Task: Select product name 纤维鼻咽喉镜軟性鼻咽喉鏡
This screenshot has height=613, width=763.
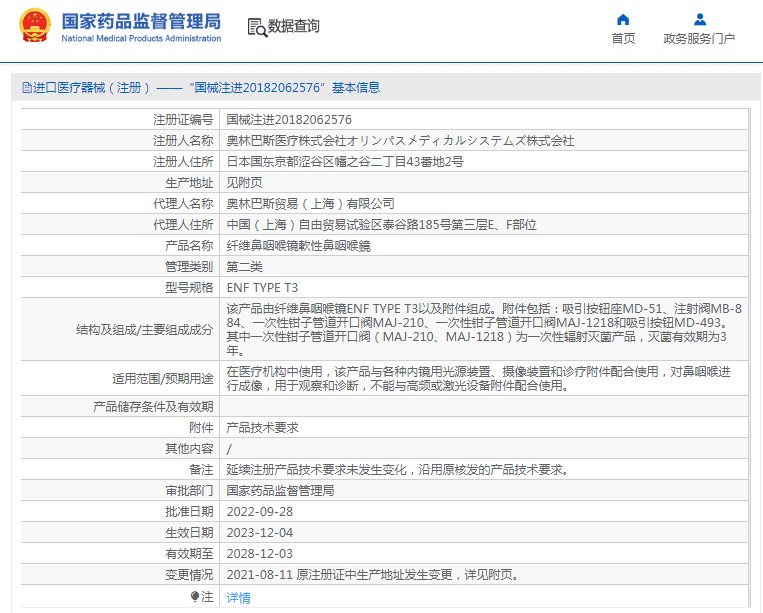Action: pyautogui.click(x=298, y=246)
